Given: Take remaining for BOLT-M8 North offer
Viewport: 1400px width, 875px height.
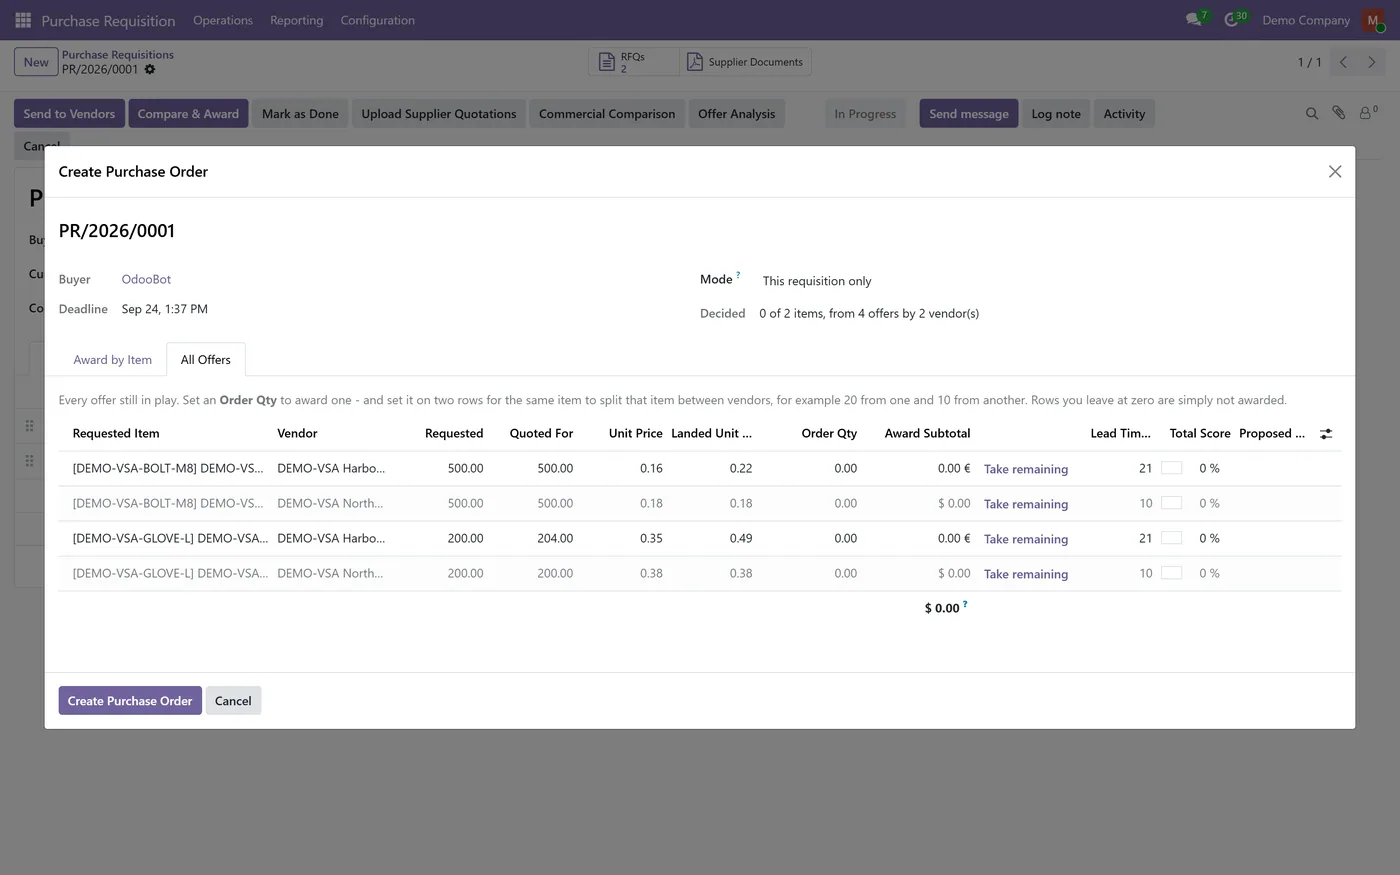Looking at the screenshot, I should click(1026, 504).
